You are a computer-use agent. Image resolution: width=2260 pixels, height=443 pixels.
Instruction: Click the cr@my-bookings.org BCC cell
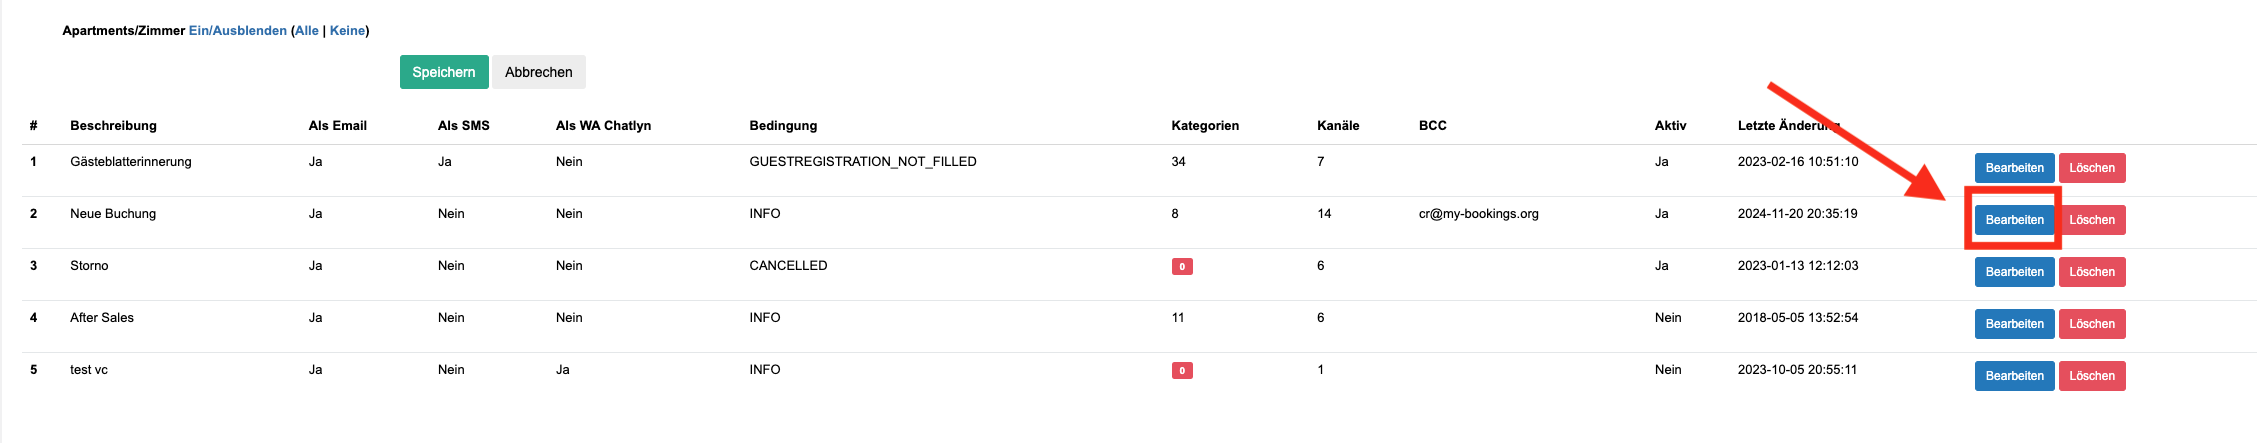(1478, 214)
